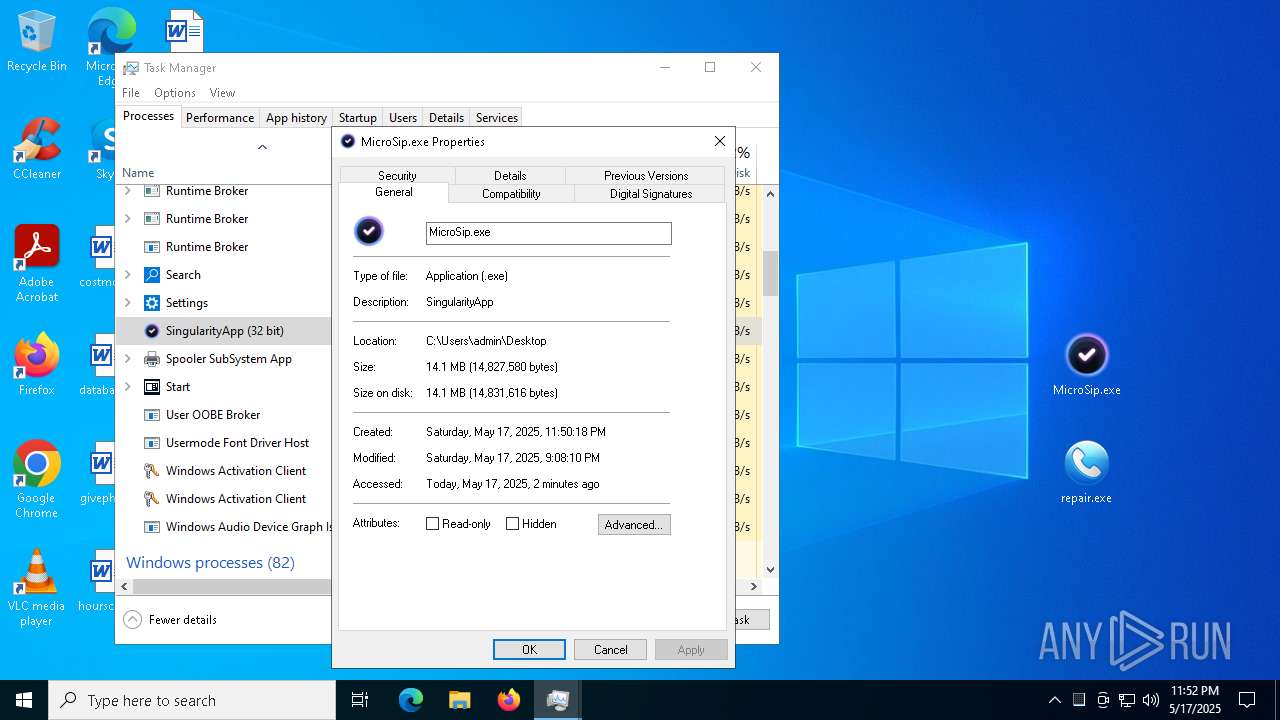Show hidden system tray icons

(x=1054, y=700)
